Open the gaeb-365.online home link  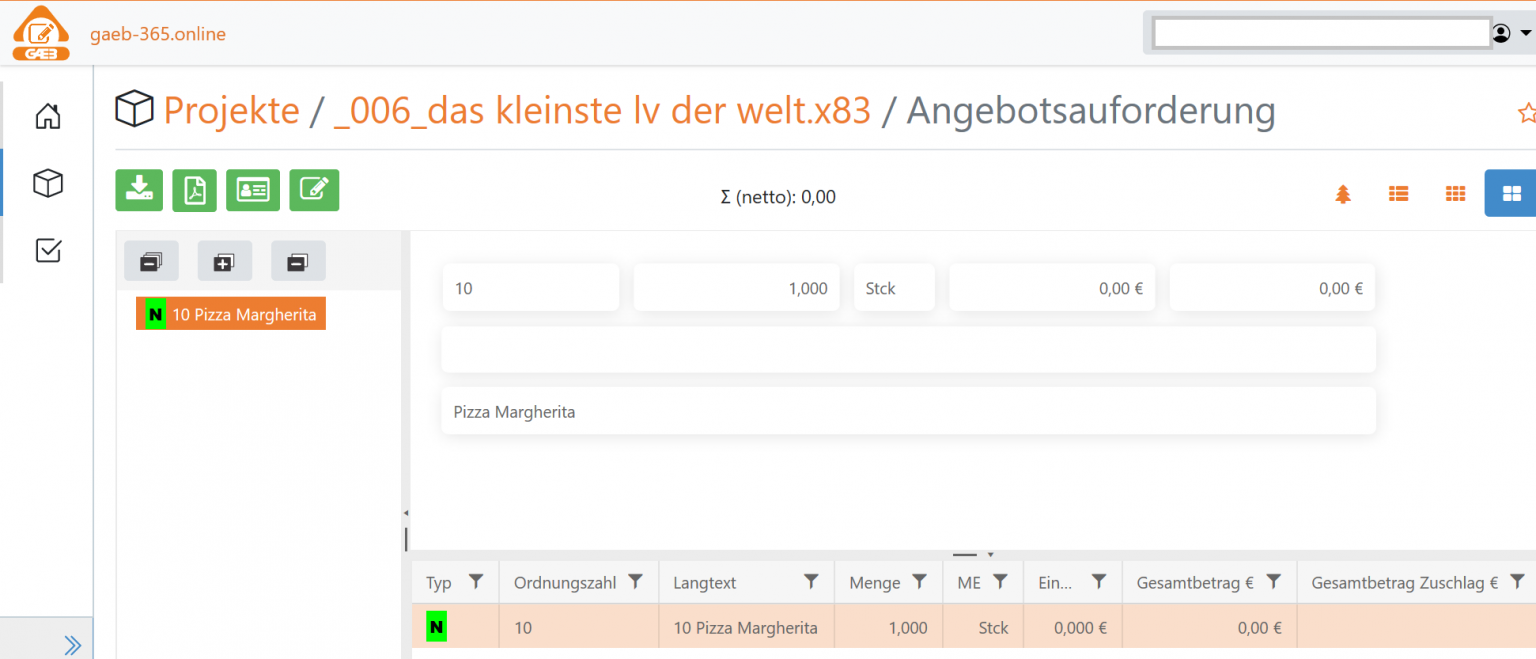pos(156,33)
